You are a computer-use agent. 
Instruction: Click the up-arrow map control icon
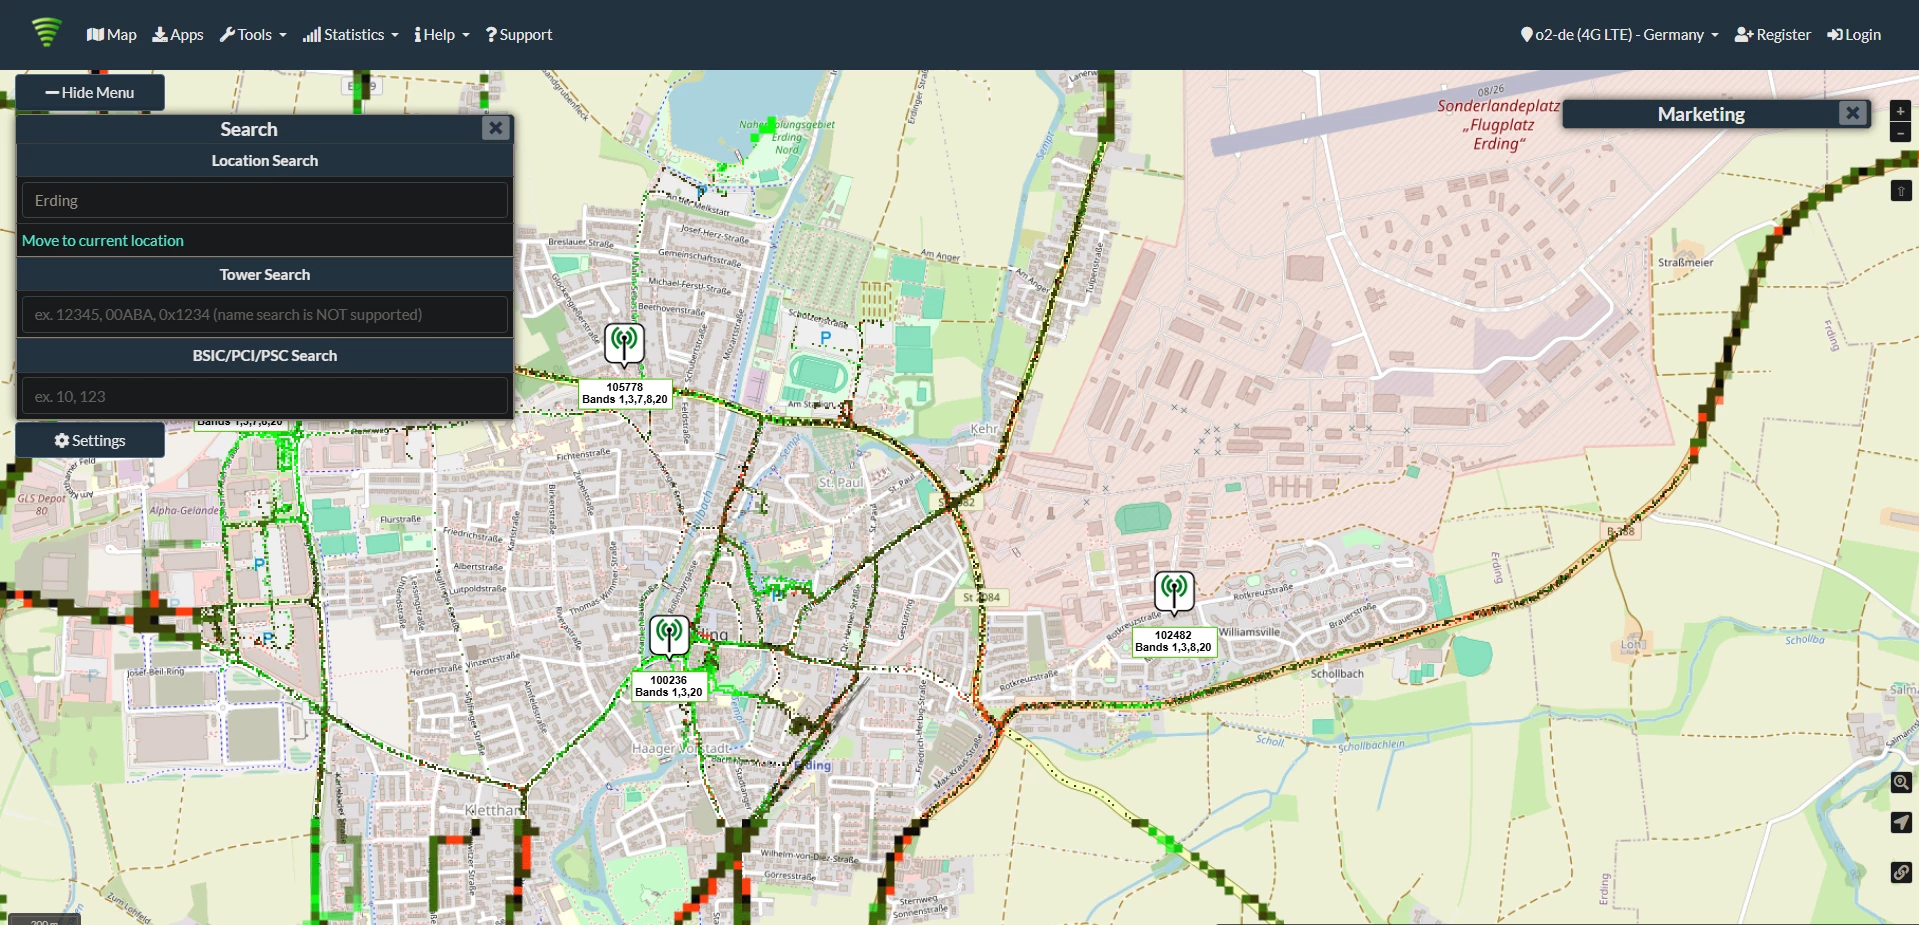coord(1901,191)
